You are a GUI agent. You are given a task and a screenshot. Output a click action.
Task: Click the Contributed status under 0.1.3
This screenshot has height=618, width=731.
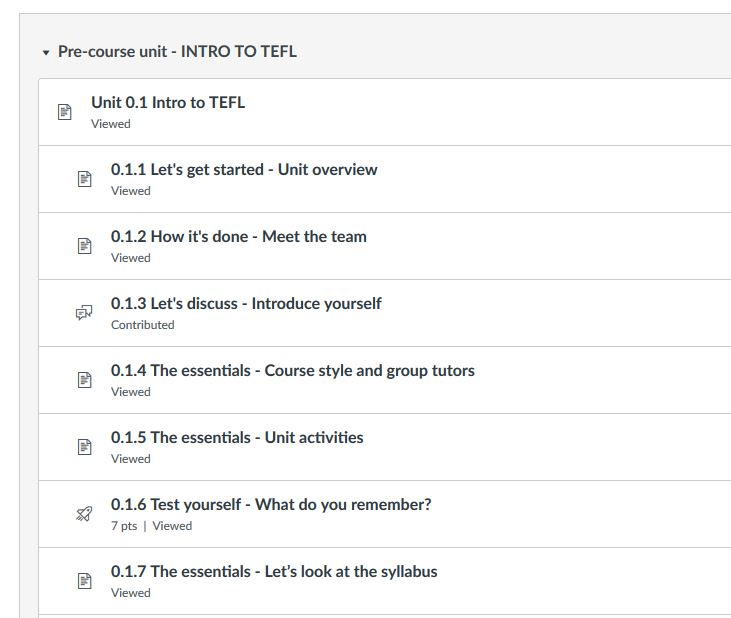coord(143,325)
